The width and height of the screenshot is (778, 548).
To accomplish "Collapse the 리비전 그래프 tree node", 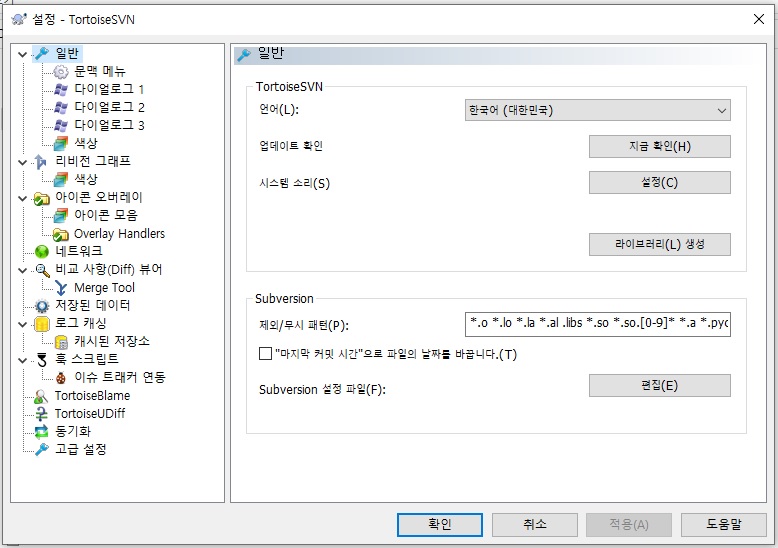I will (x=22, y=162).
